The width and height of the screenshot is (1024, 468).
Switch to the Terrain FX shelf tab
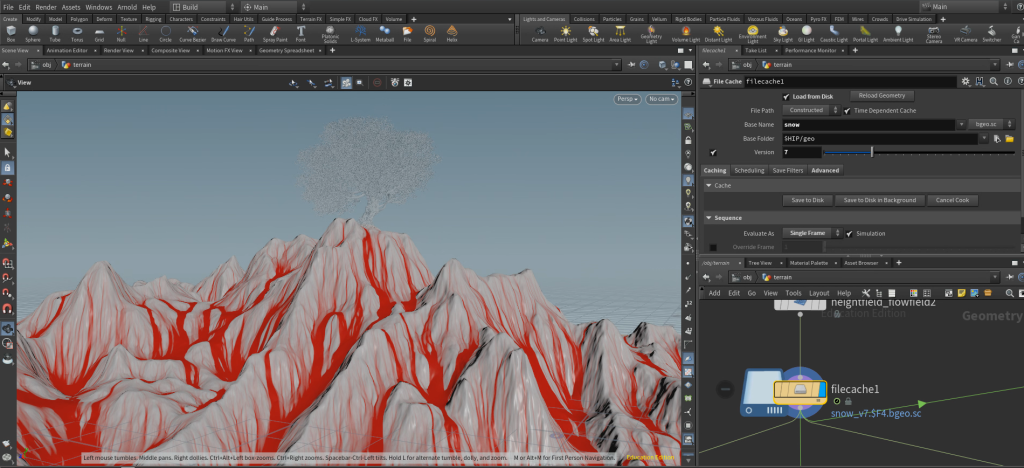(310, 19)
